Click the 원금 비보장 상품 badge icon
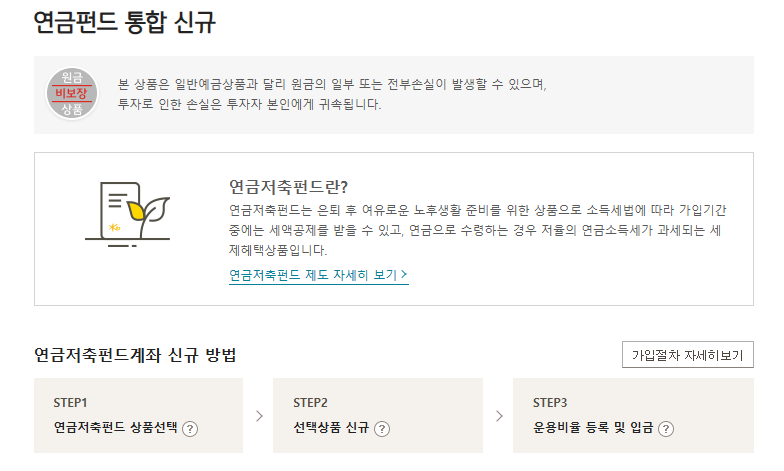The image size is (784, 471). click(71, 93)
